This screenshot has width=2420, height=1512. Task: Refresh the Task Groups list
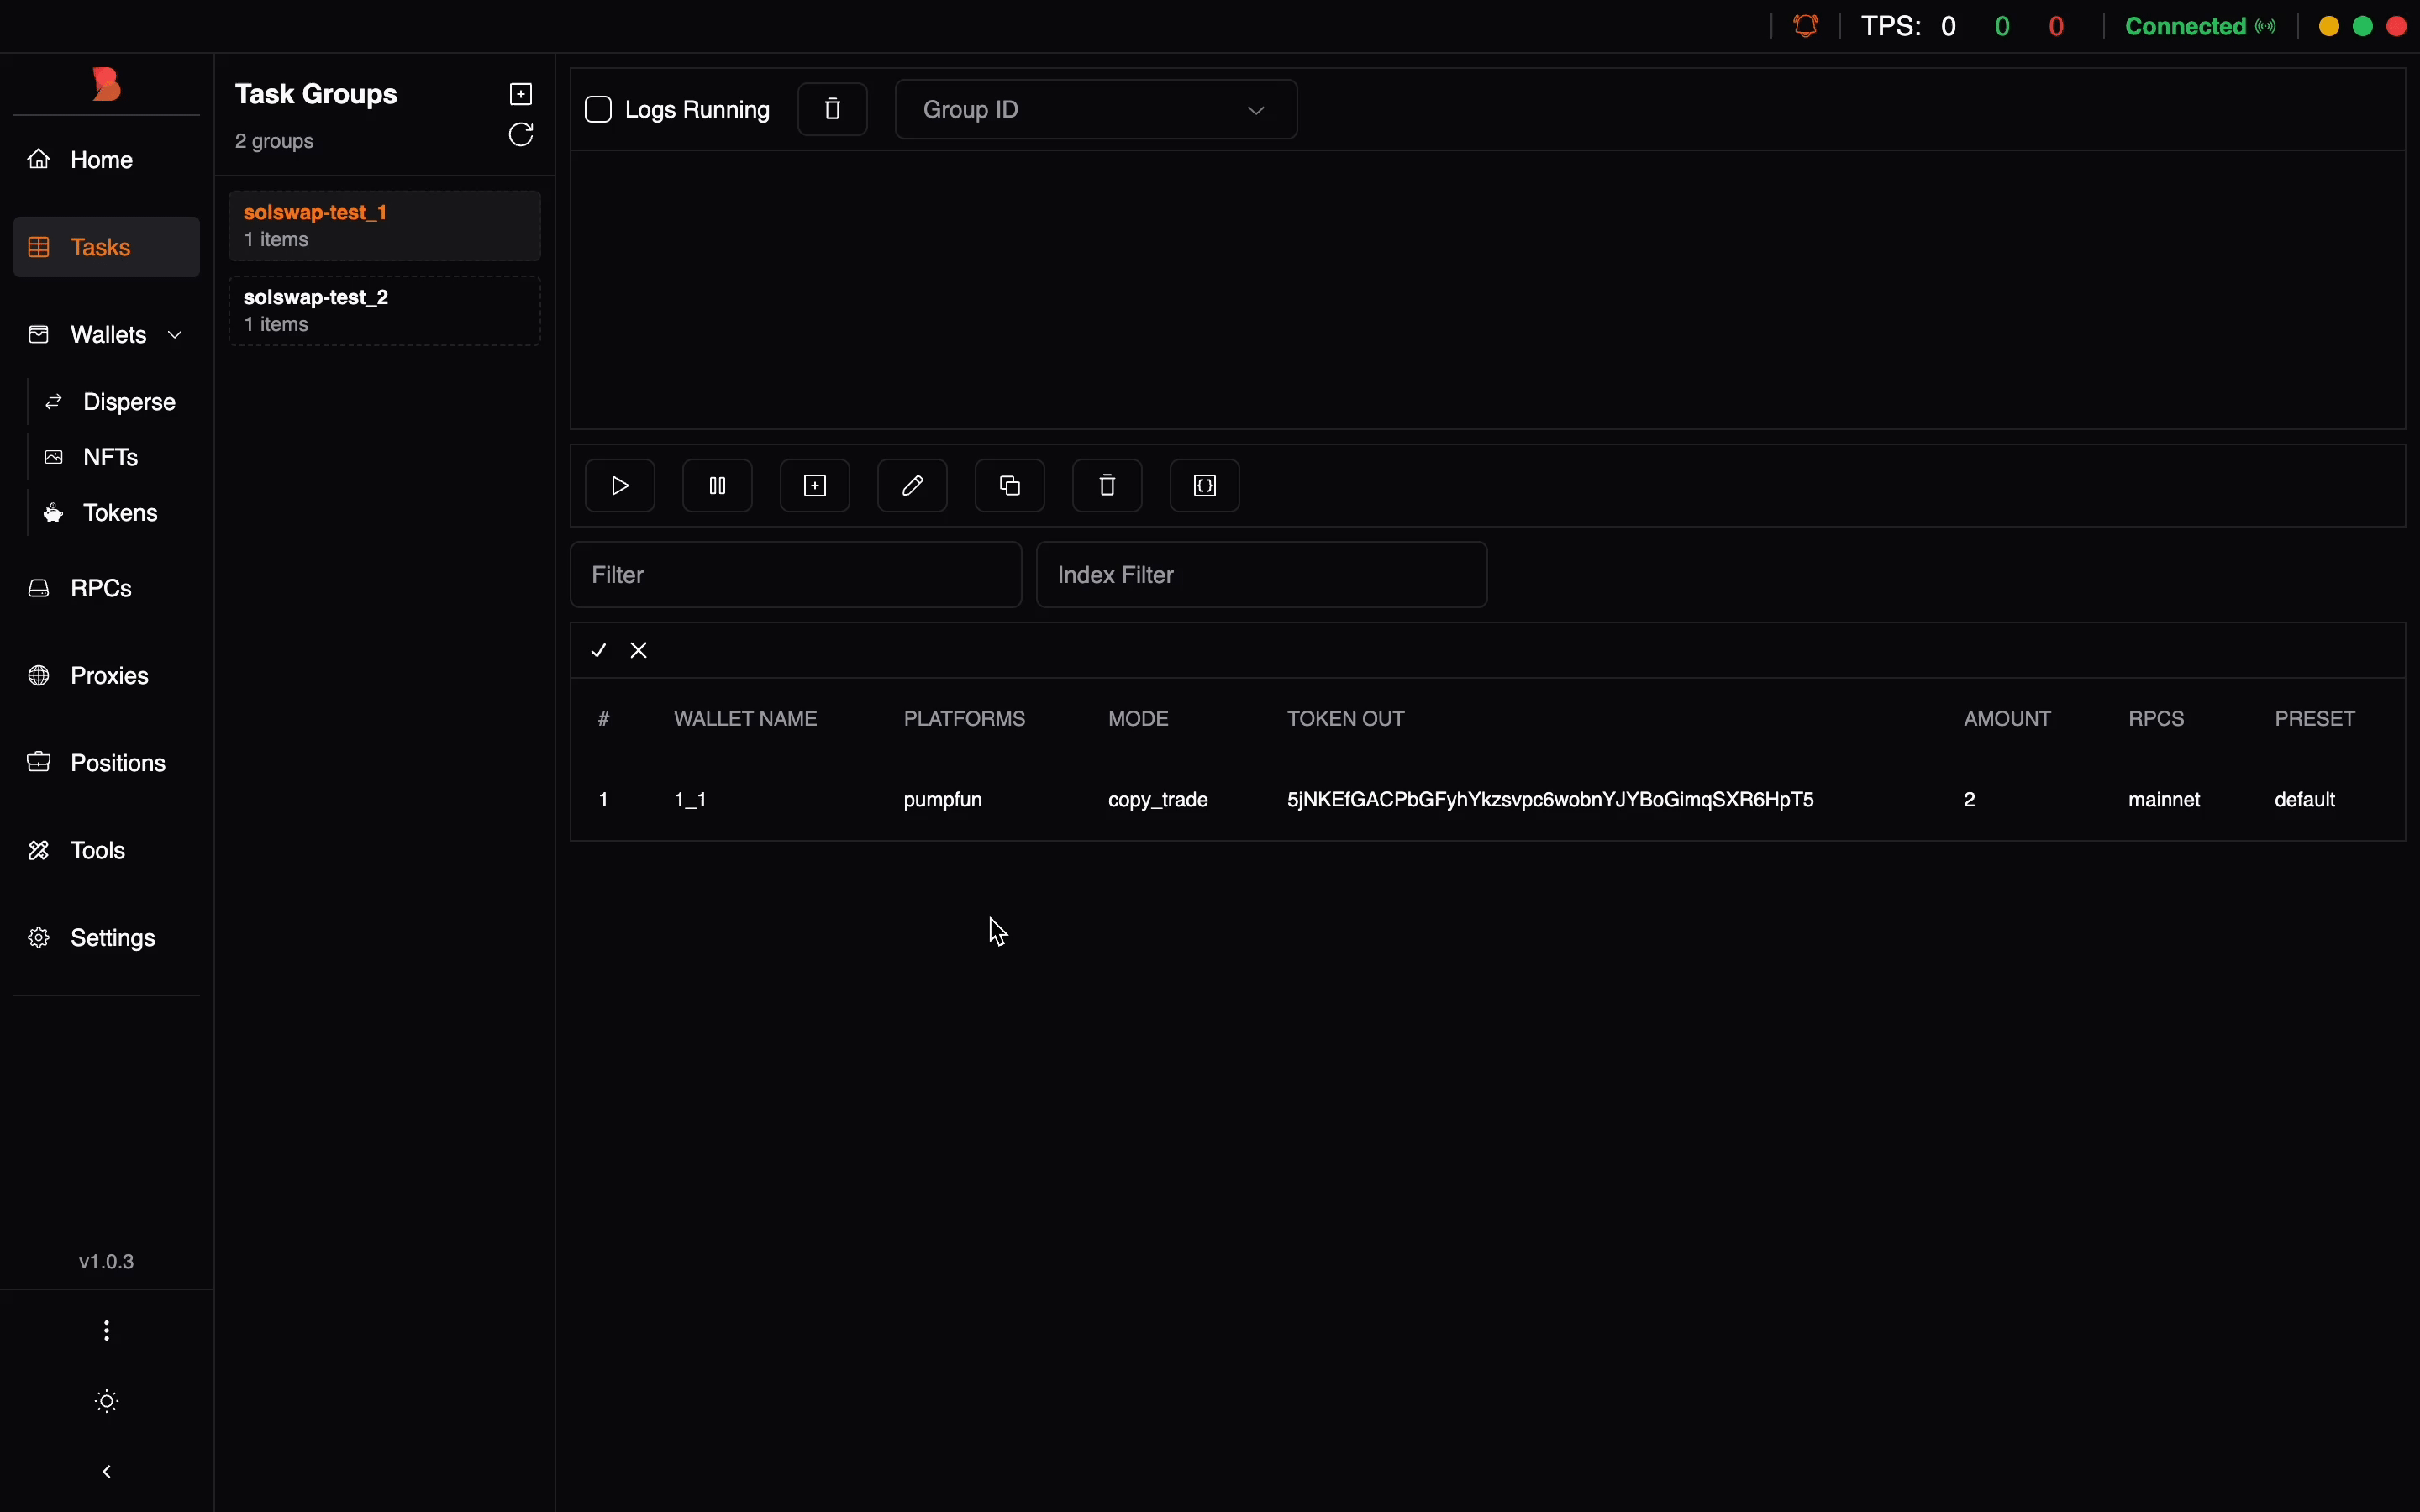[x=521, y=135]
